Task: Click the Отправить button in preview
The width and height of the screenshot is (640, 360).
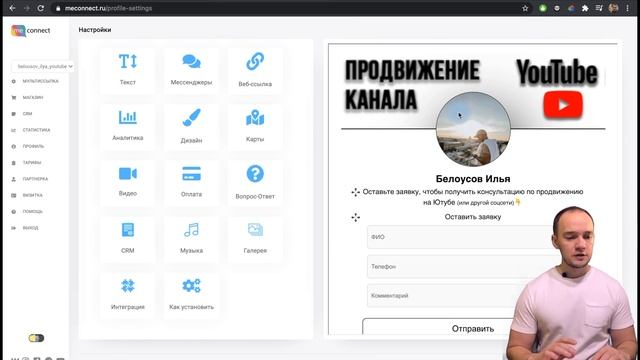Action: pyautogui.click(x=473, y=327)
